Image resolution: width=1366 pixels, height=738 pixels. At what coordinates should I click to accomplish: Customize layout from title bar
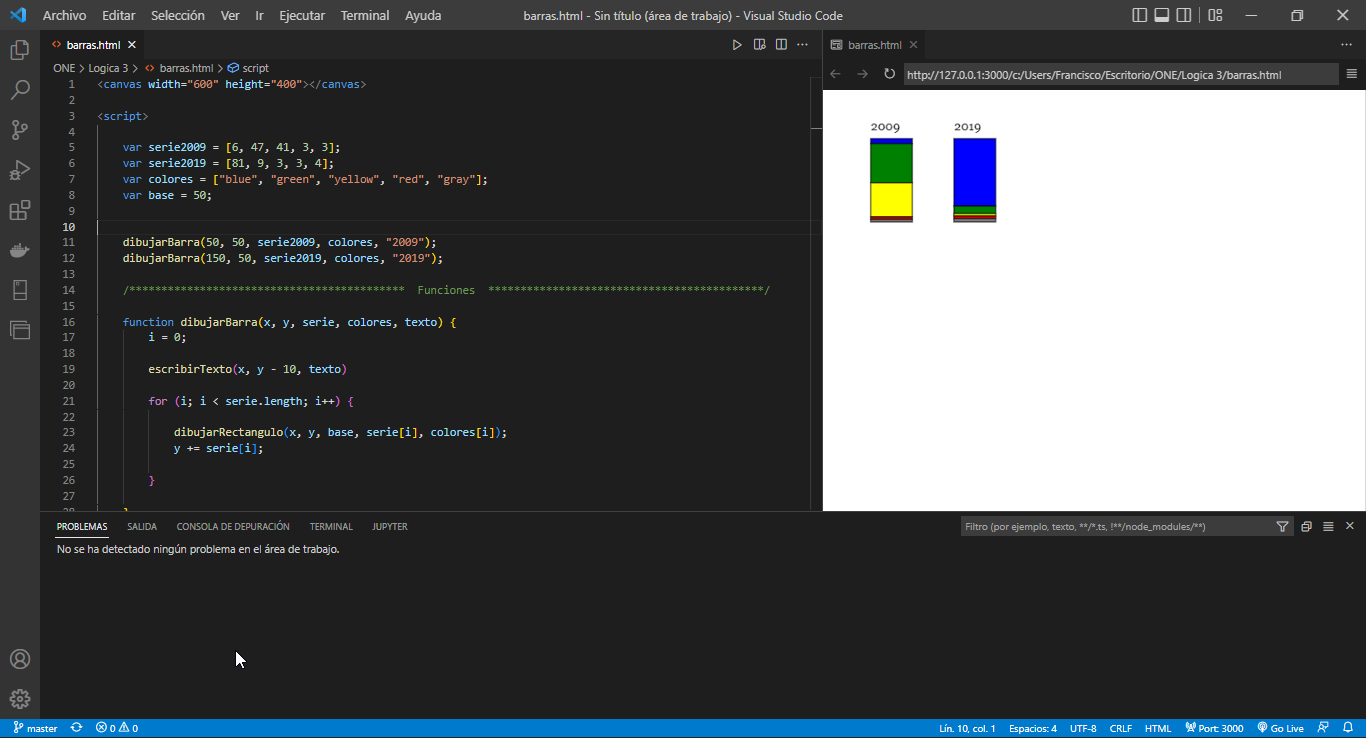tap(1215, 15)
